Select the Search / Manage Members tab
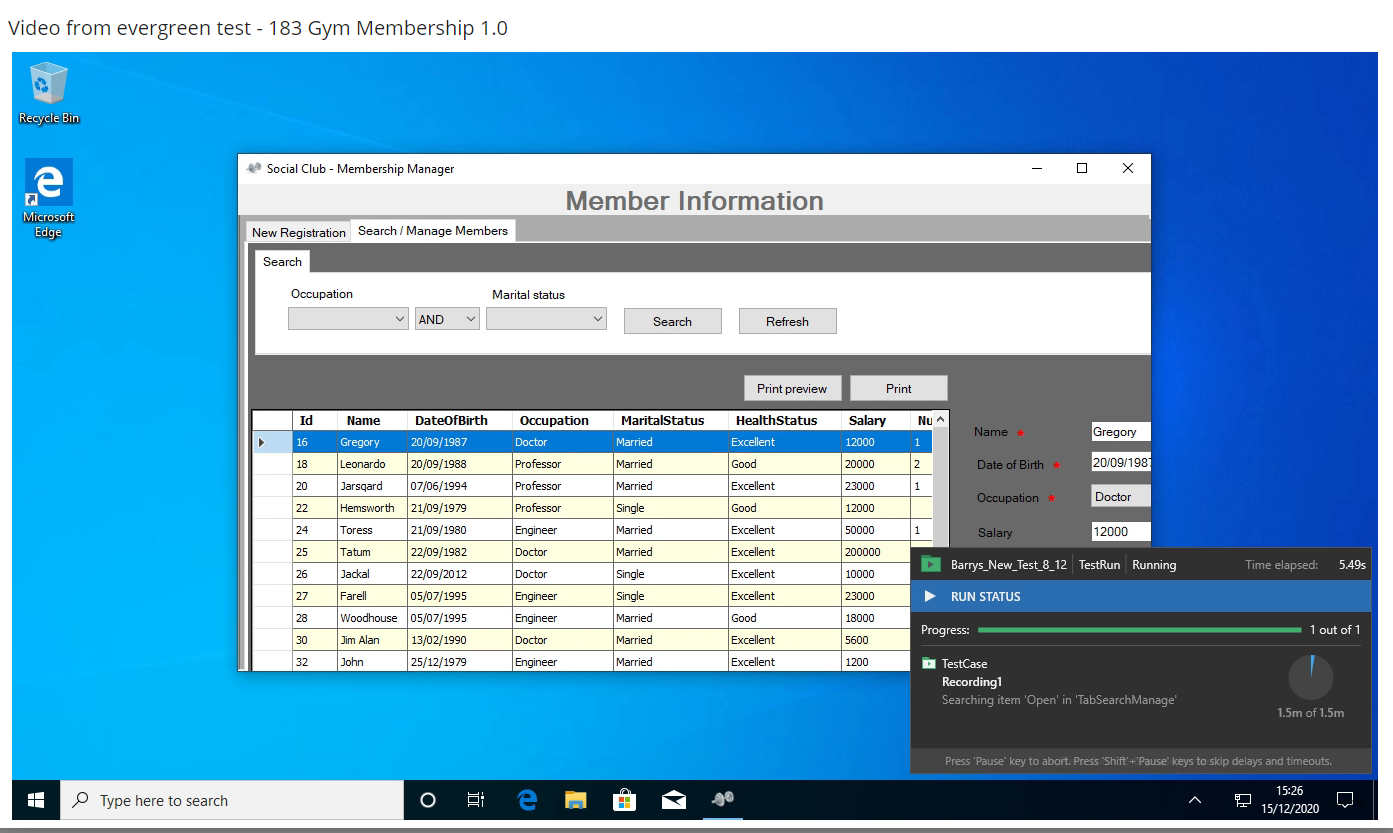The image size is (1393, 833). click(433, 231)
